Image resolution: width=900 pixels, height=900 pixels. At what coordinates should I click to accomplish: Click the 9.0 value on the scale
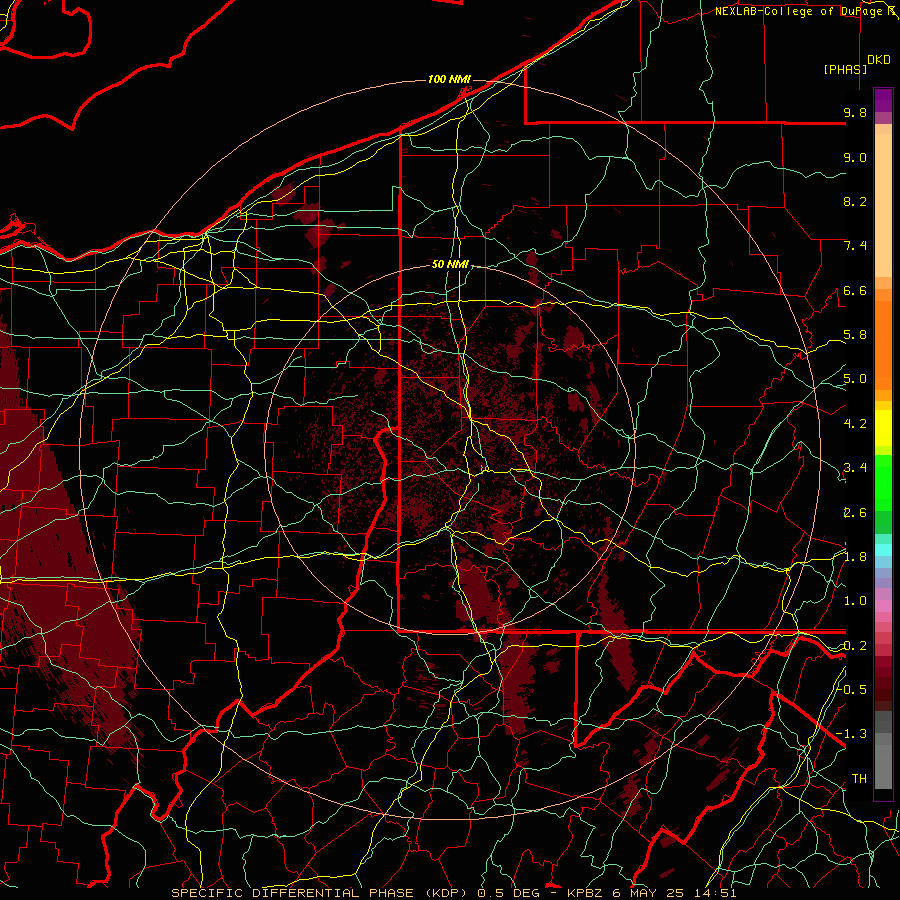tap(855, 157)
